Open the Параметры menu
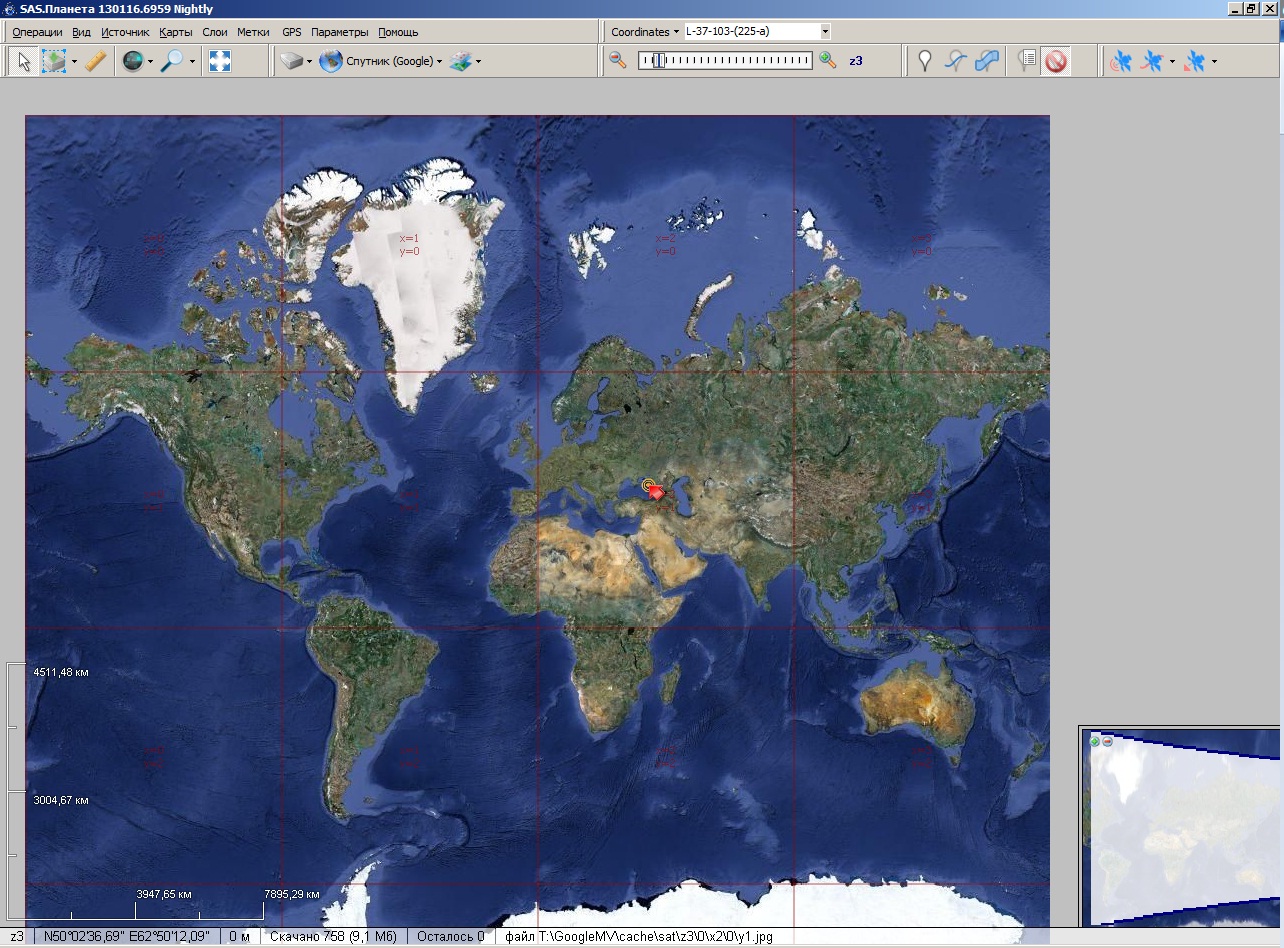Viewport: 1284px width, 948px height. tap(339, 32)
